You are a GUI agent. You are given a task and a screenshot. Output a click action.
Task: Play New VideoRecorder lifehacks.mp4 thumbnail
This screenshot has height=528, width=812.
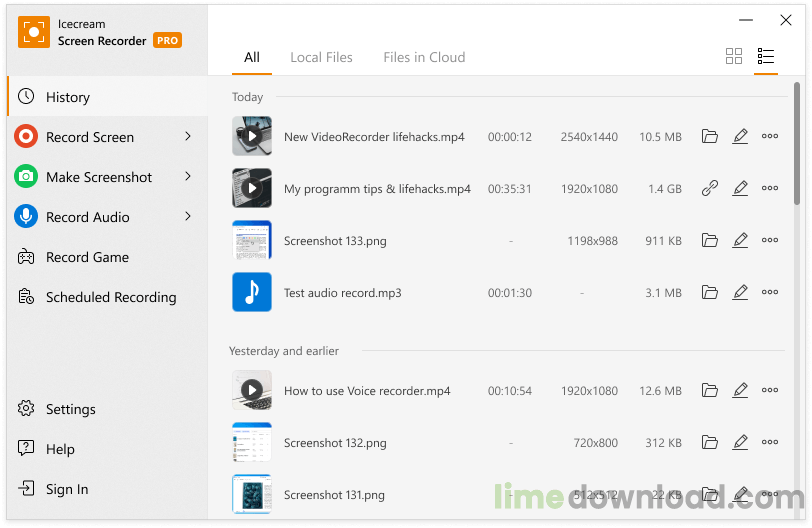coord(252,136)
